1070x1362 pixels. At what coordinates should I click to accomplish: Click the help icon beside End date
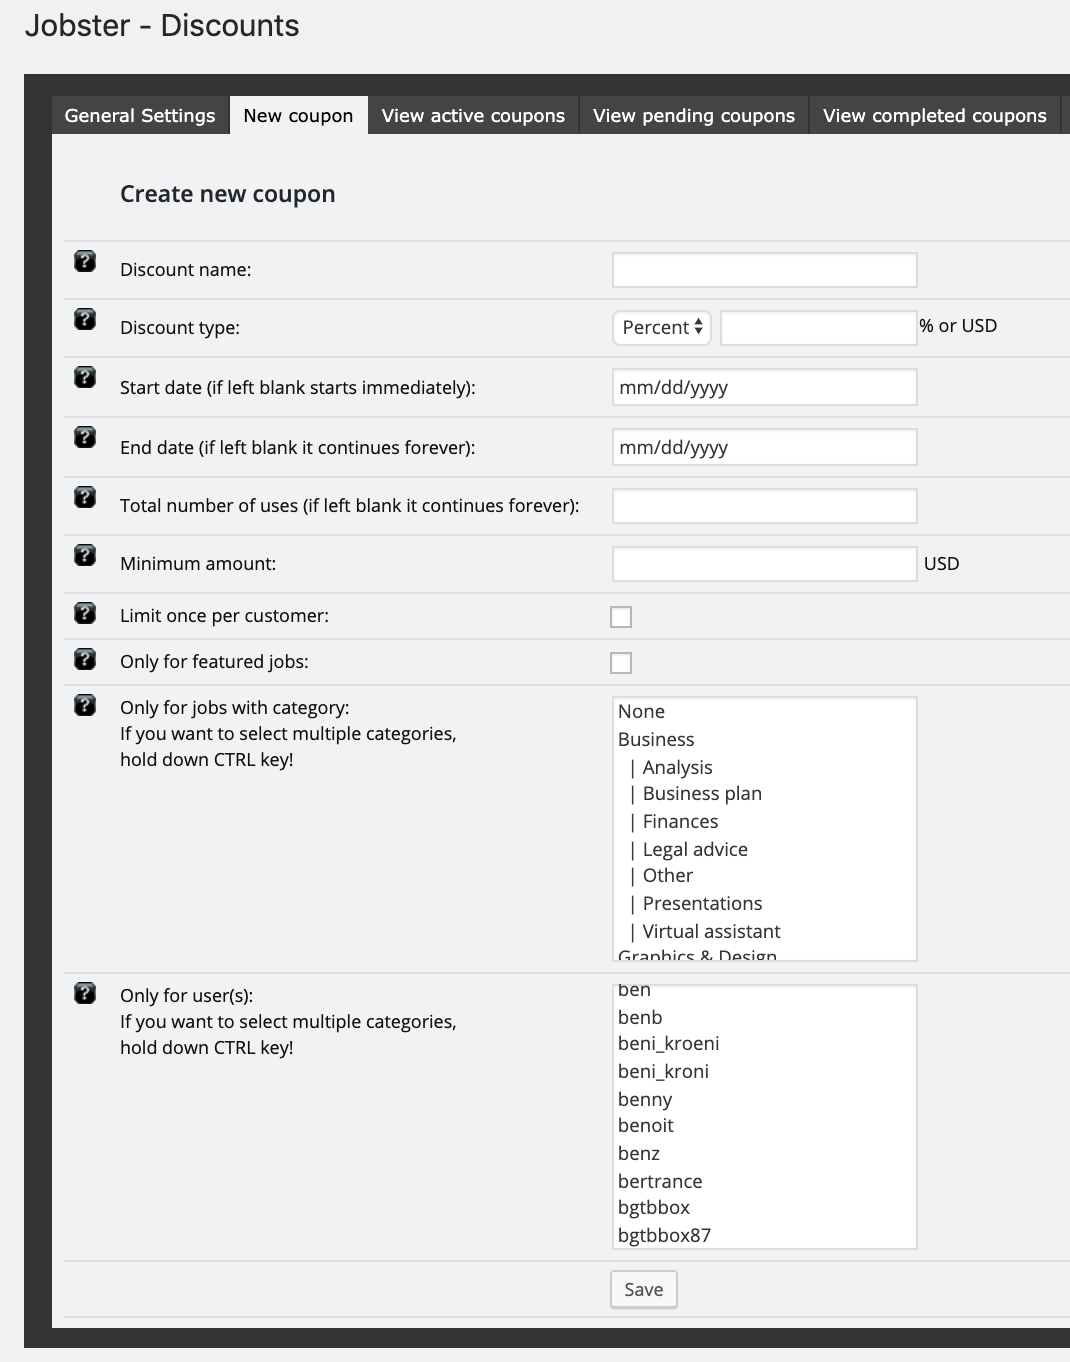click(85, 438)
